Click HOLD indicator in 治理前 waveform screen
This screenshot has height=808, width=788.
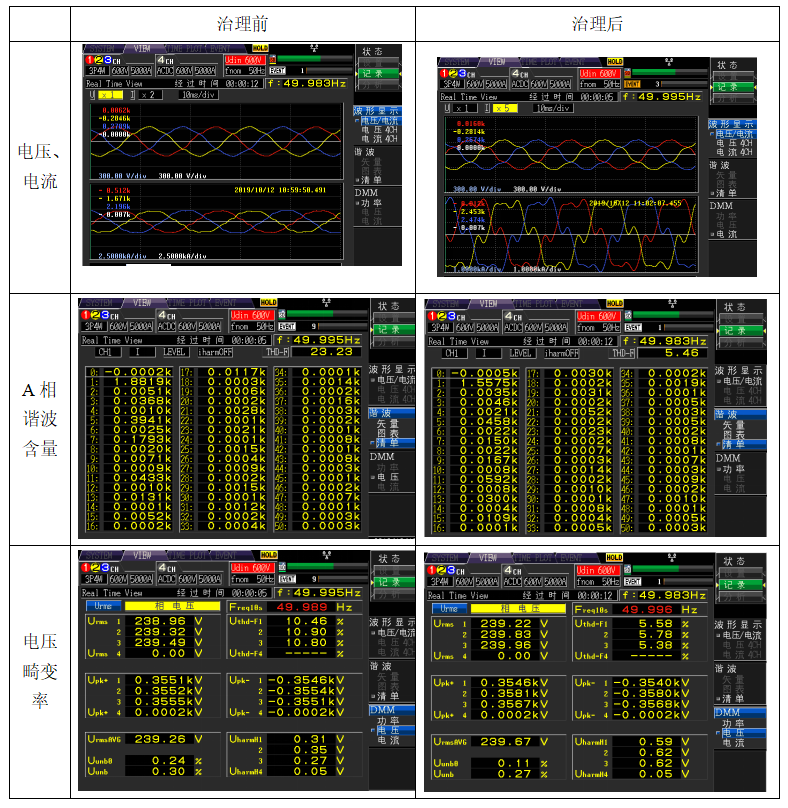(x=260, y=48)
